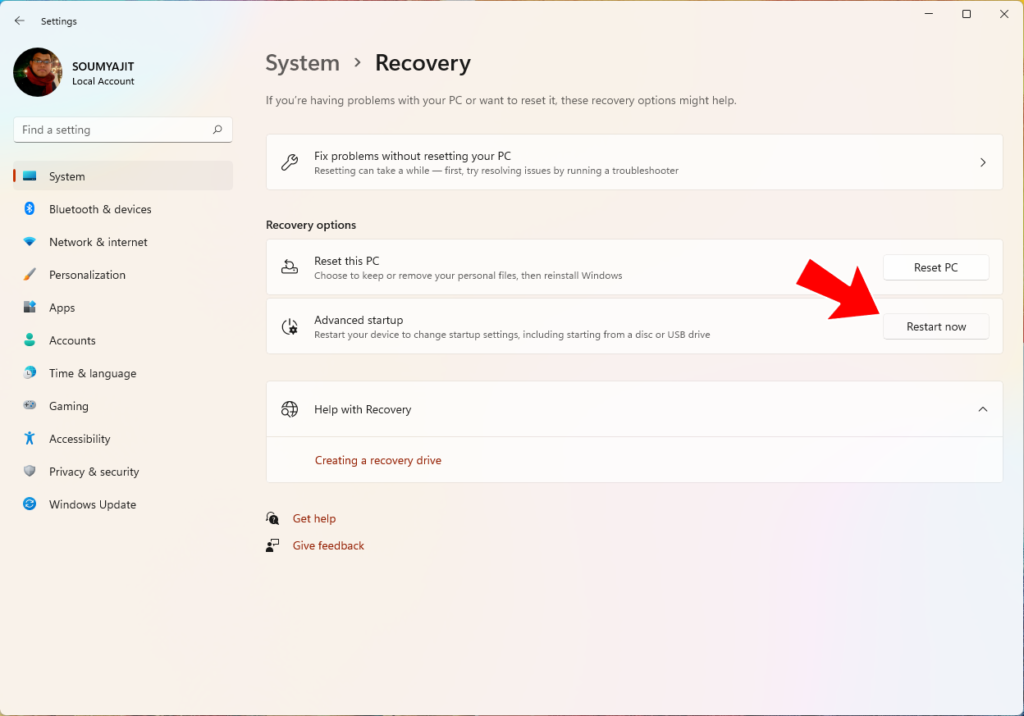Screen dimensions: 1024x716
Task: Open Accounts settings page
Action: (x=123, y=340)
